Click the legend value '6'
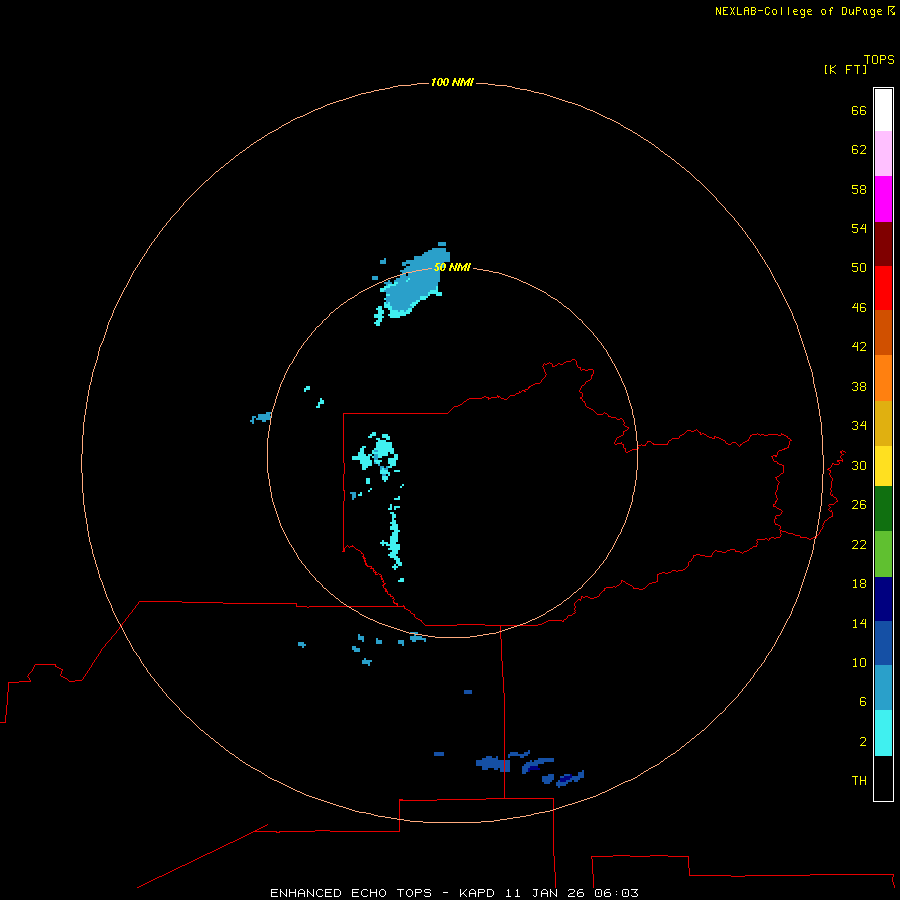900x900 pixels. pos(863,702)
